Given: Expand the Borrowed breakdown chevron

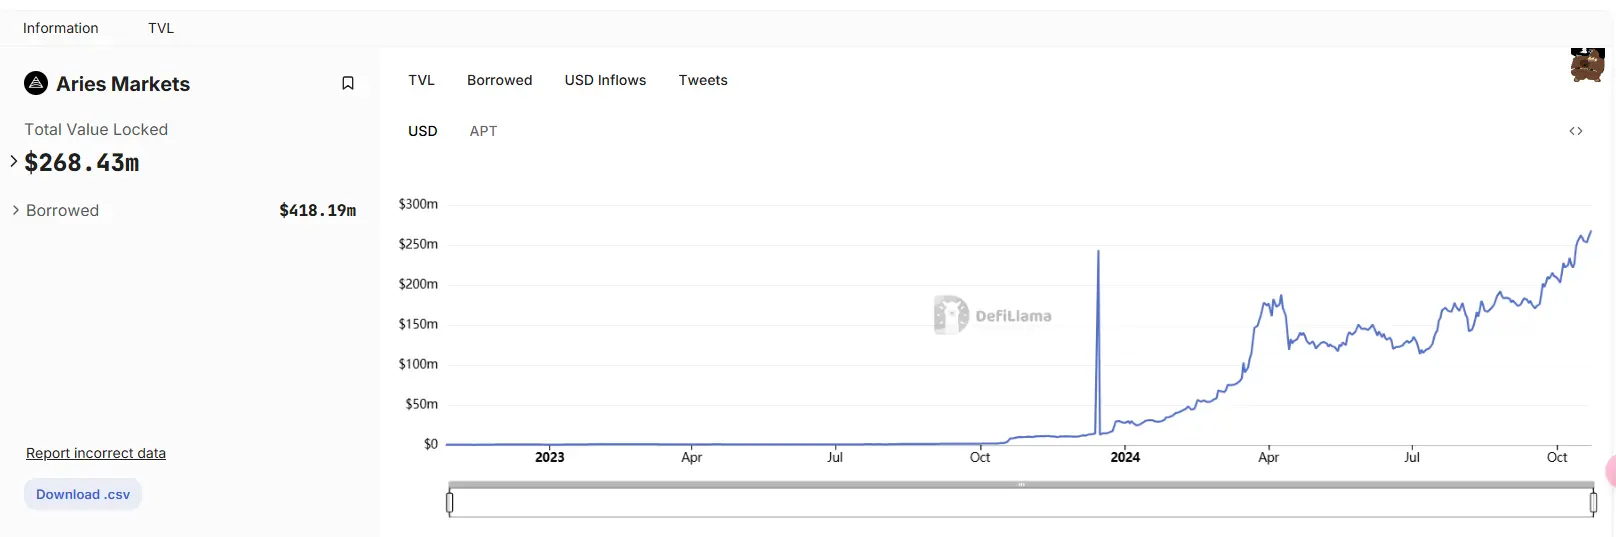Looking at the screenshot, I should click(x=16, y=210).
